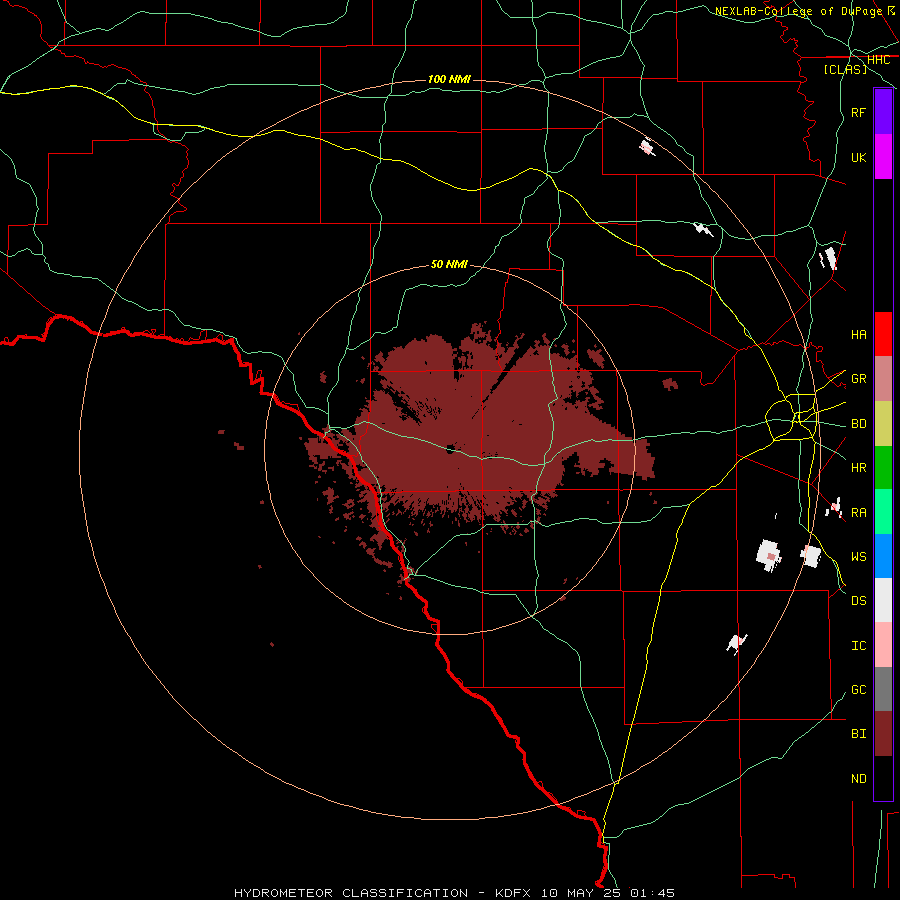Click the GR legend label
Screen dimensions: 900x900
tap(859, 379)
